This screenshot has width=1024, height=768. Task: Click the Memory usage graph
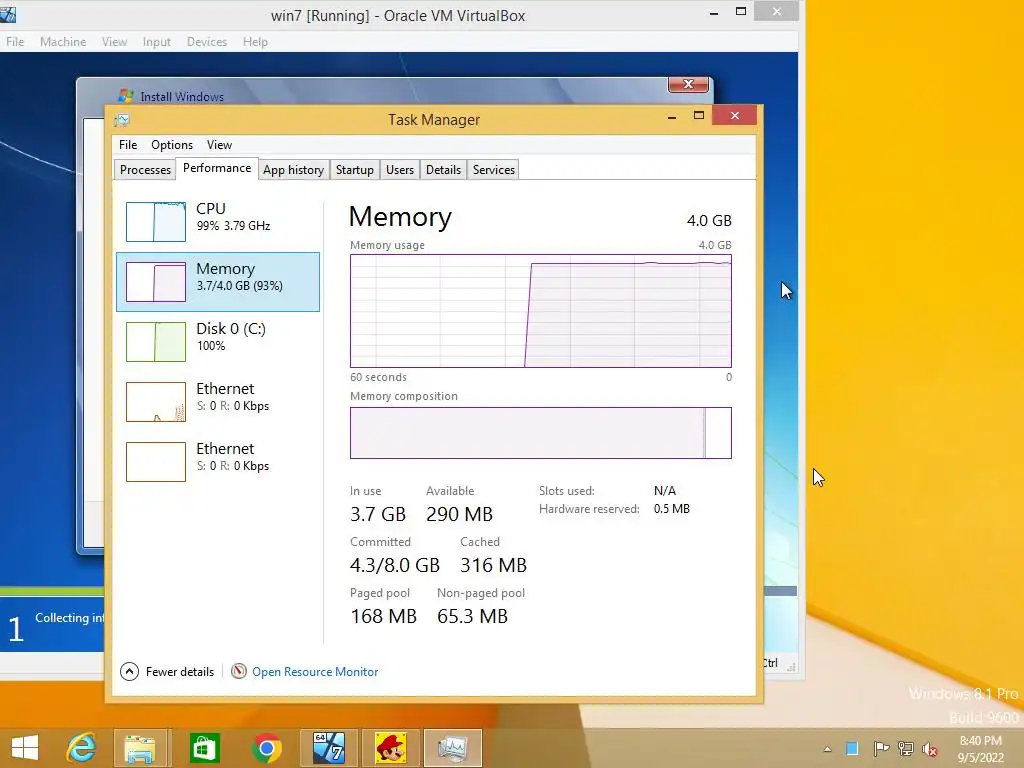click(x=541, y=311)
